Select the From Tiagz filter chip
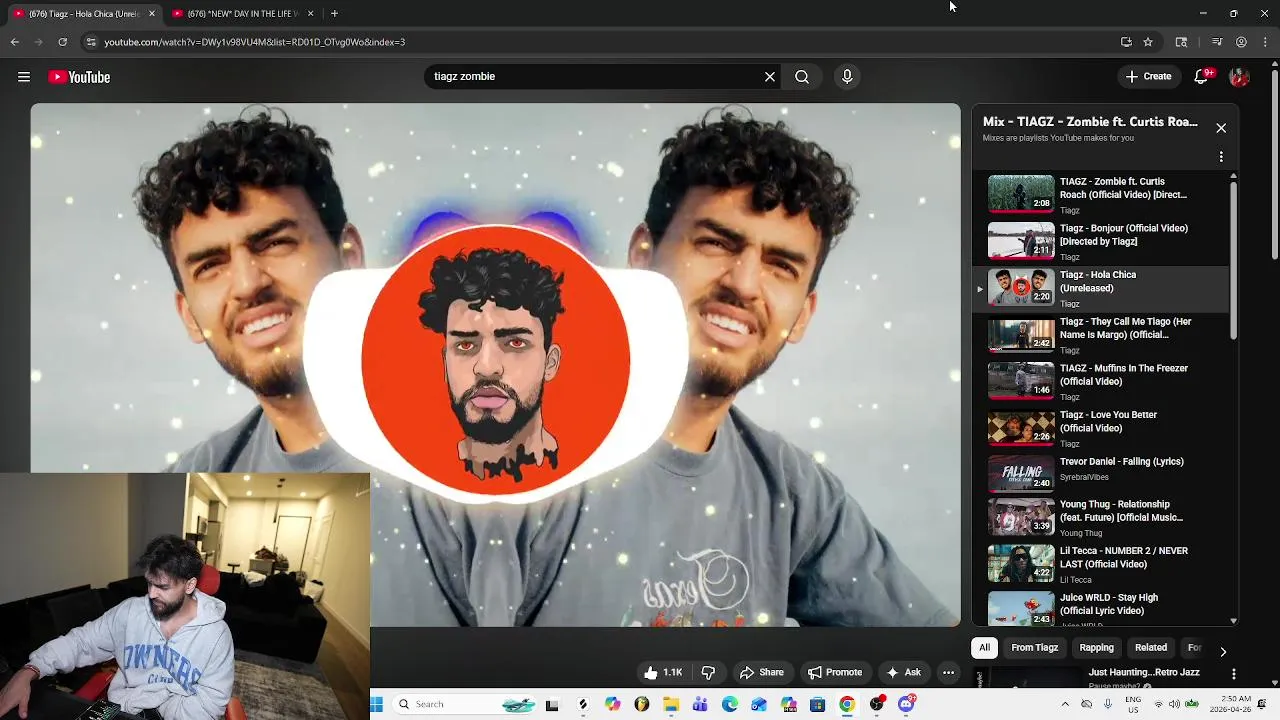This screenshot has width=1280, height=720. 1034,647
